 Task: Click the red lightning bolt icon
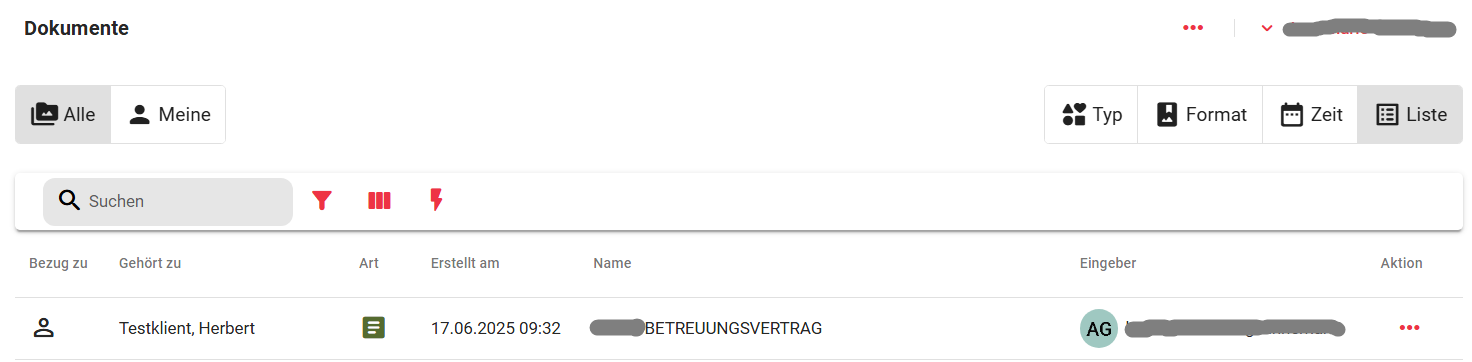(x=436, y=200)
